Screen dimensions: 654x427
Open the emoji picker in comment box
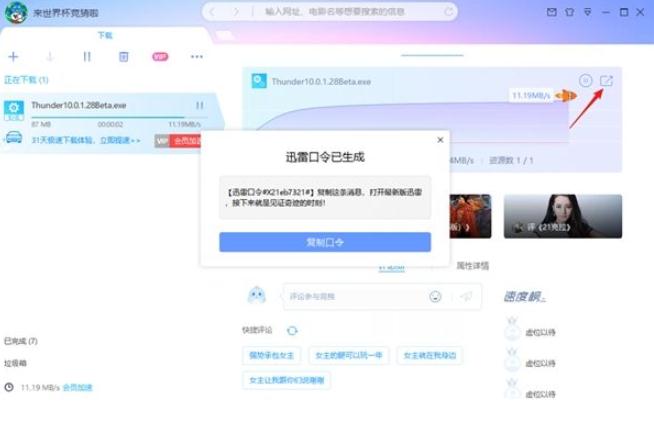click(435, 296)
